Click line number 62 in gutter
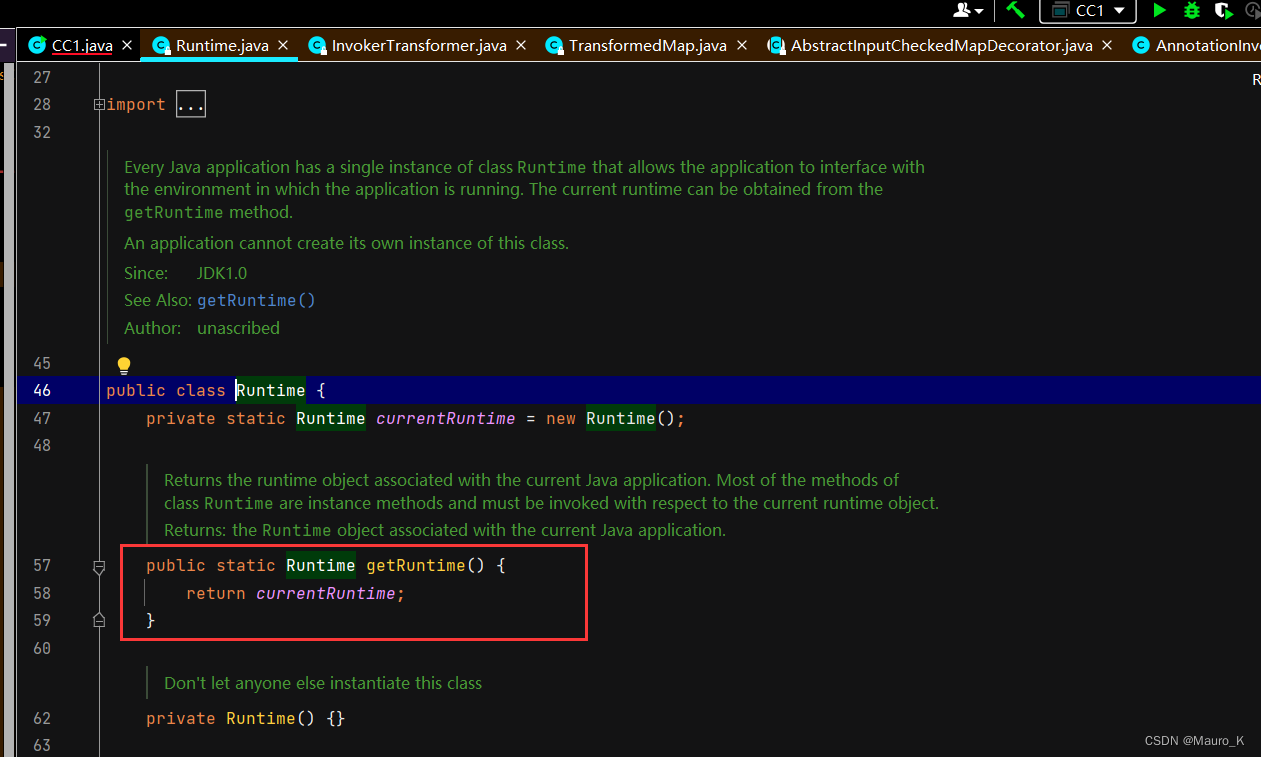 (42, 718)
